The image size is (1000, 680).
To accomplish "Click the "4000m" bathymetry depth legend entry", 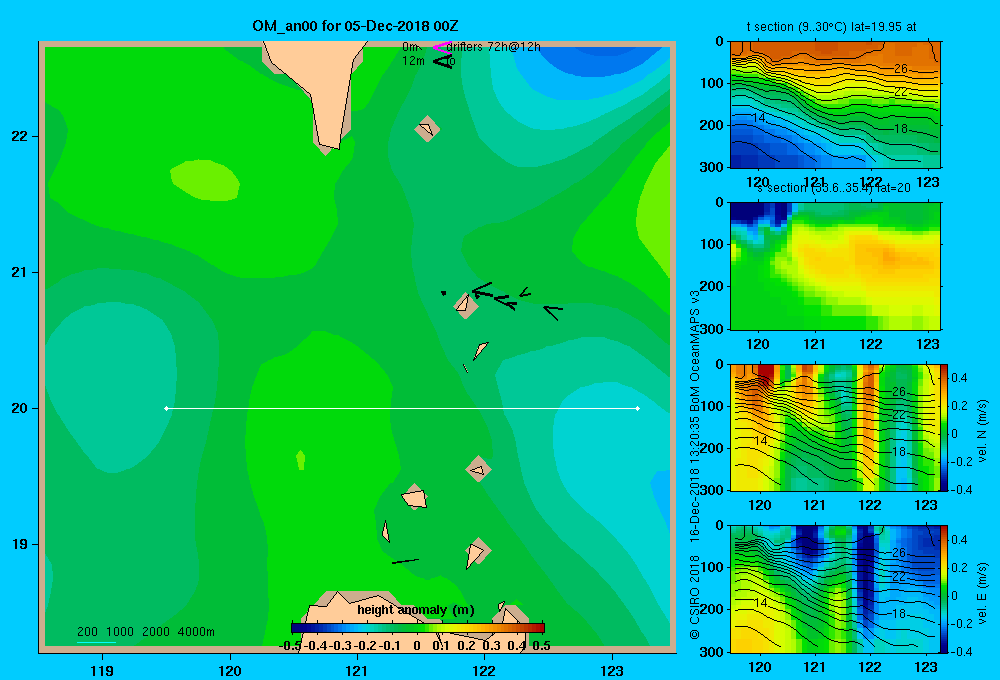I will [x=196, y=632].
